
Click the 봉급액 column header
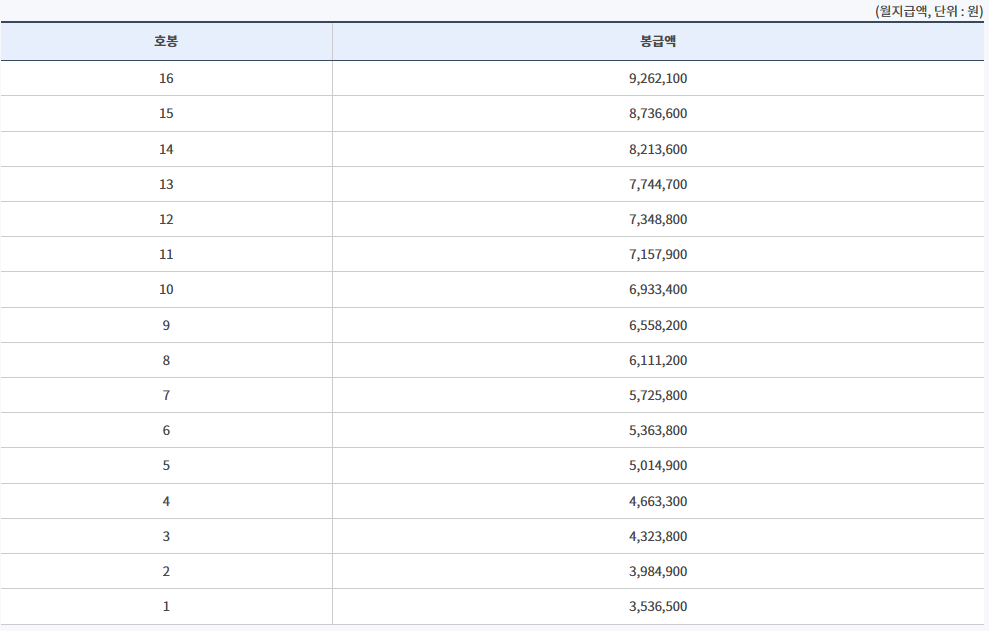pos(658,42)
